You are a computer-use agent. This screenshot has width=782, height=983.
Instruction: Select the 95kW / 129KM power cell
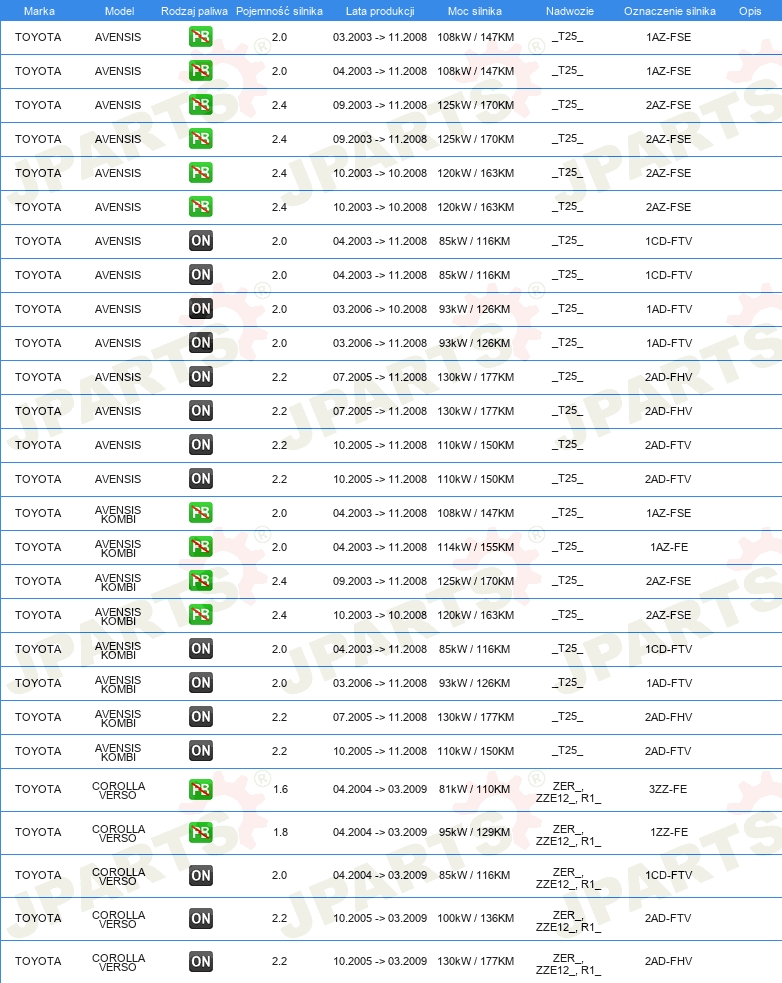pyautogui.click(x=475, y=833)
